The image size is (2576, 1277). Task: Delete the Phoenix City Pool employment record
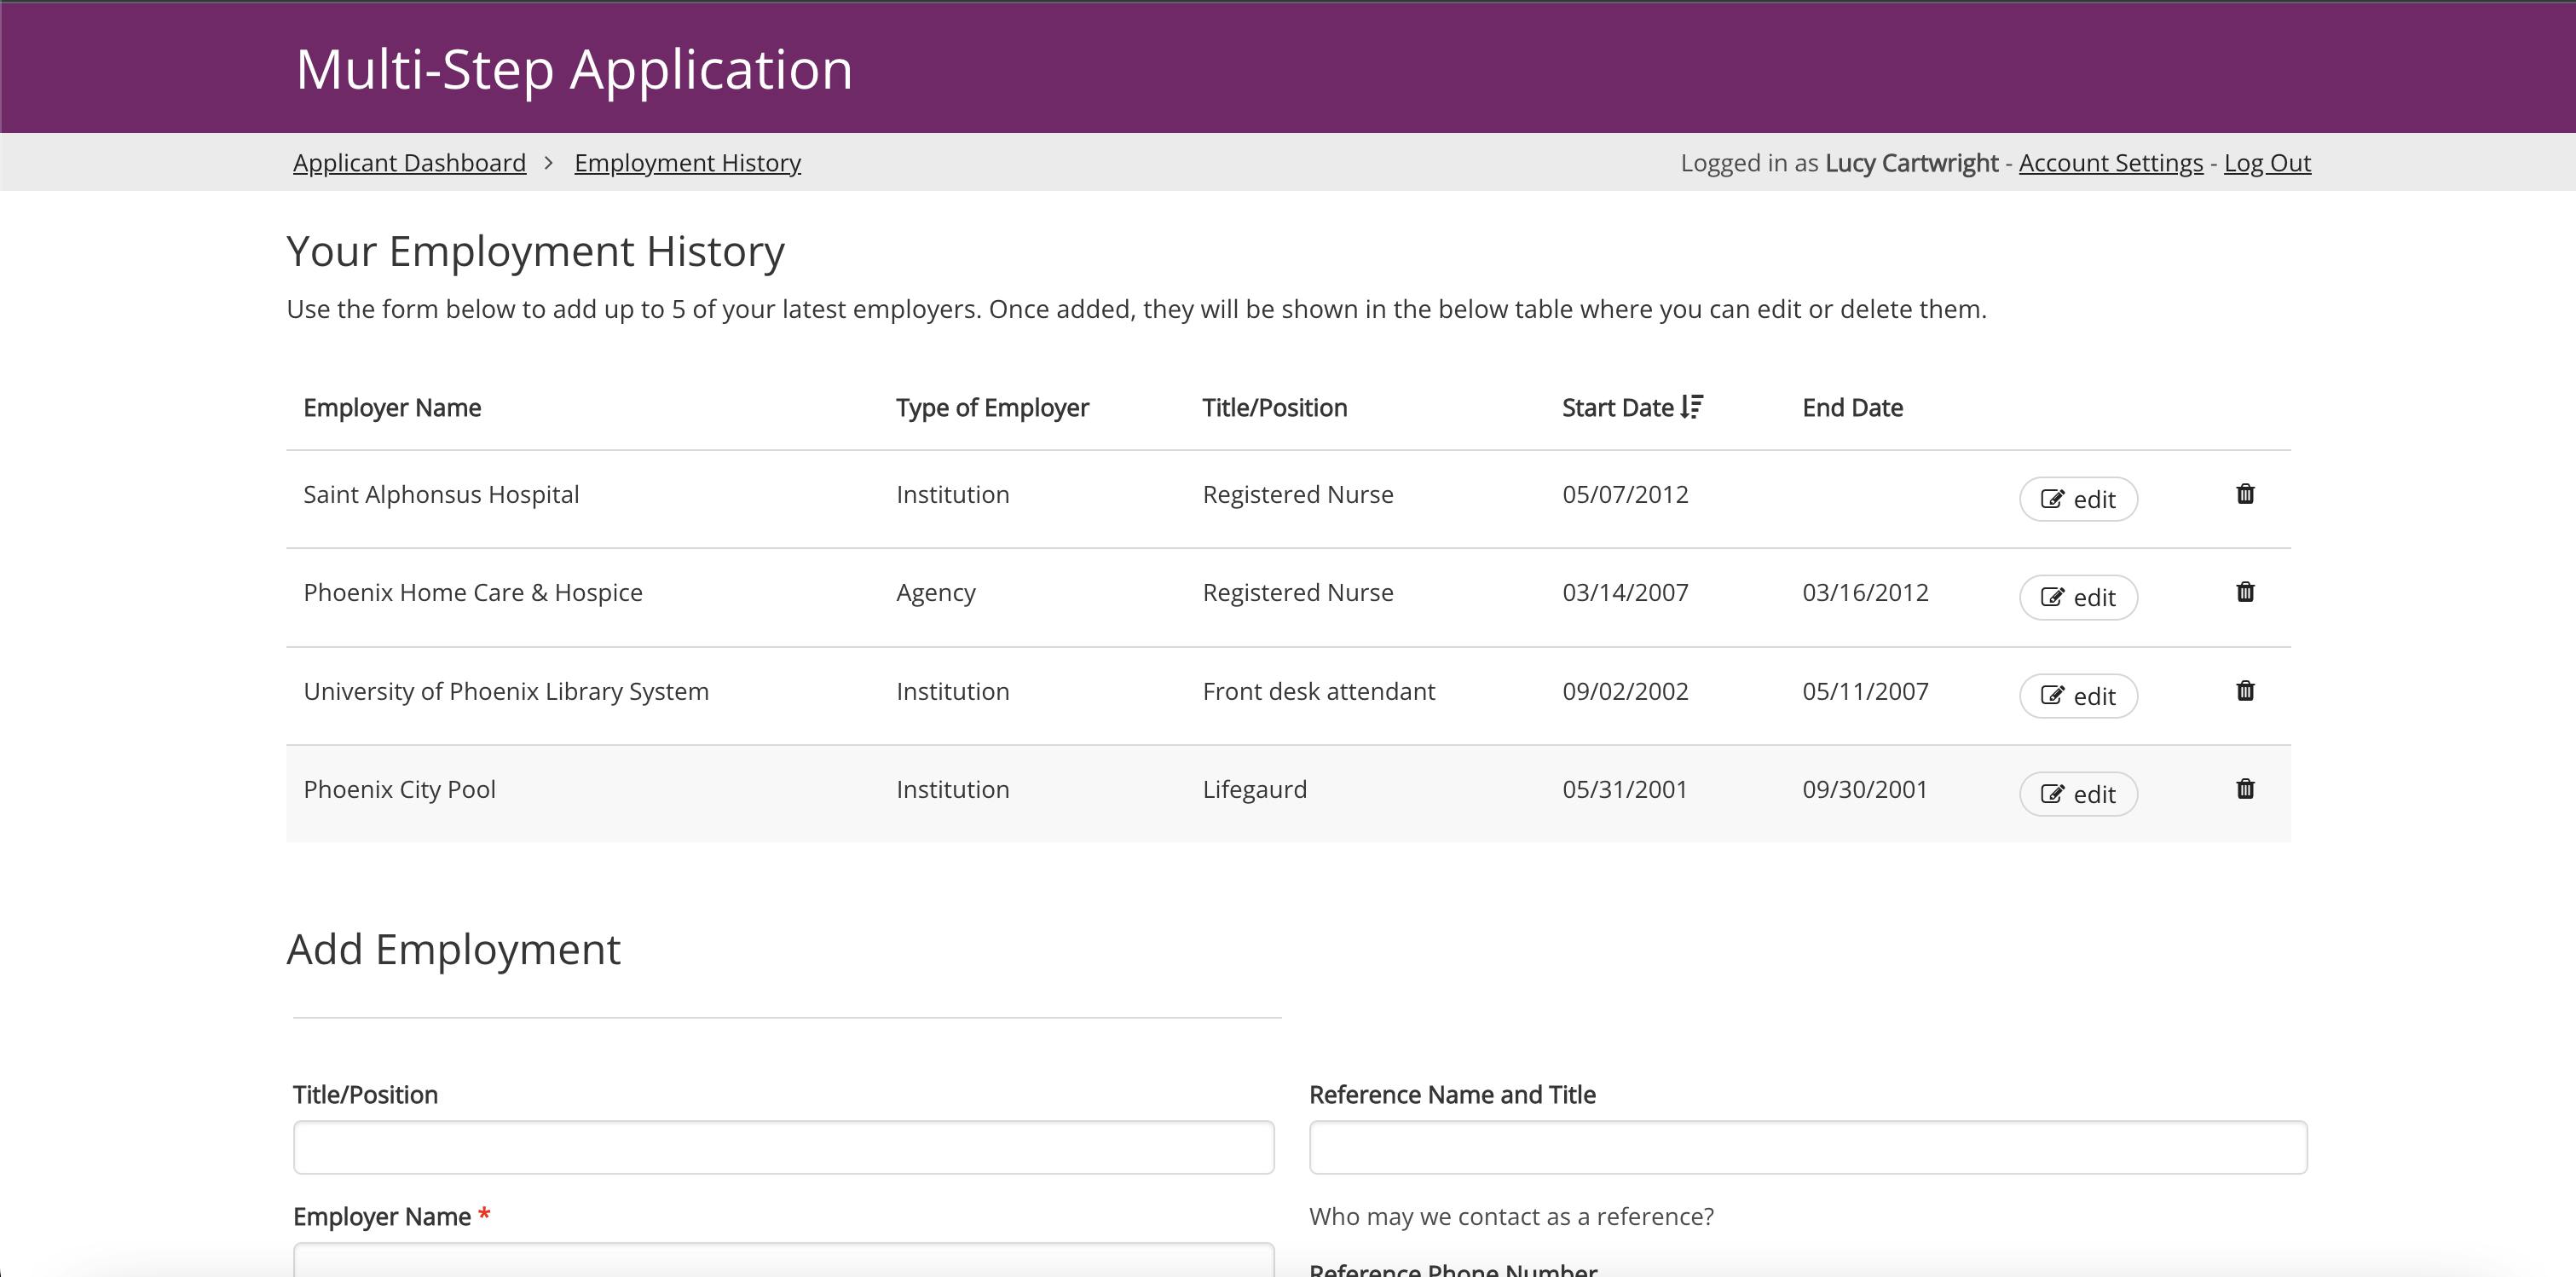[x=2245, y=789]
